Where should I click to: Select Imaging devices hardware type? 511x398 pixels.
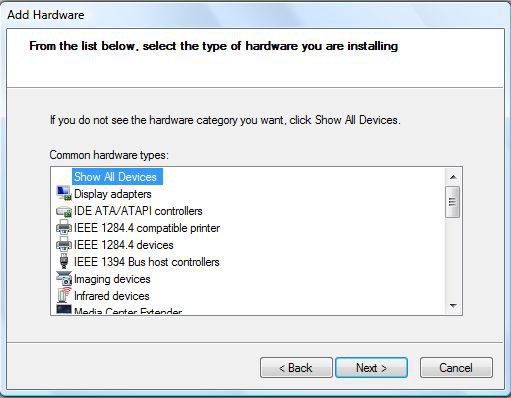[112, 279]
